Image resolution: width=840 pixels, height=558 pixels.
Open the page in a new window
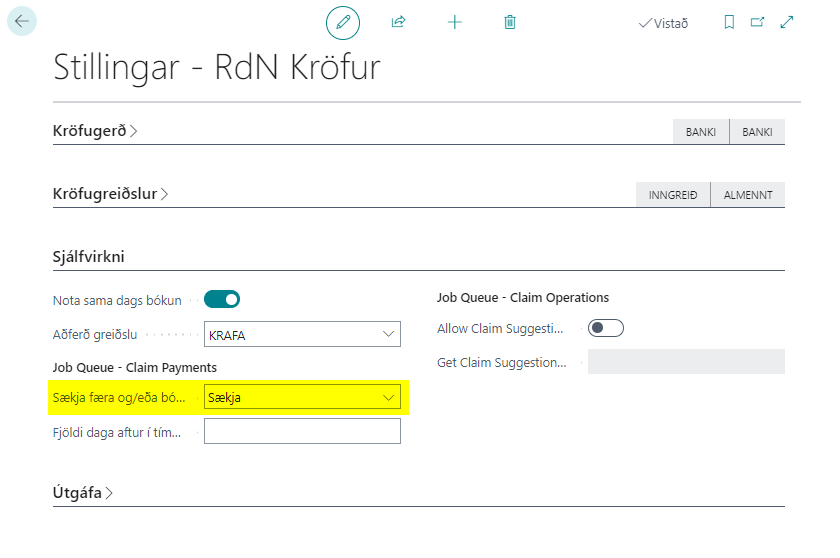[757, 22]
